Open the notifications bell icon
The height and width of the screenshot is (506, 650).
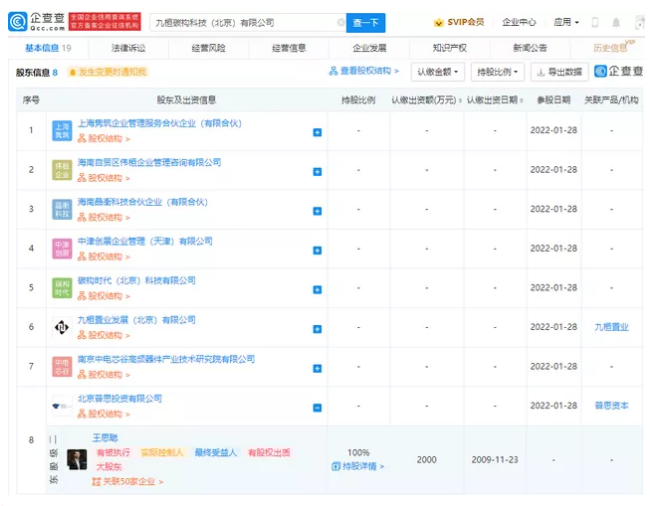pos(616,22)
